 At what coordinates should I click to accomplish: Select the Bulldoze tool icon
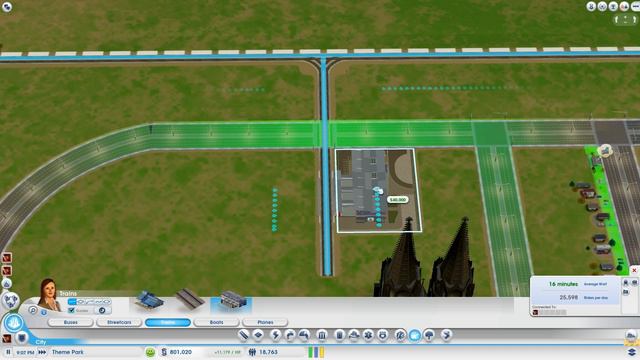447,335
